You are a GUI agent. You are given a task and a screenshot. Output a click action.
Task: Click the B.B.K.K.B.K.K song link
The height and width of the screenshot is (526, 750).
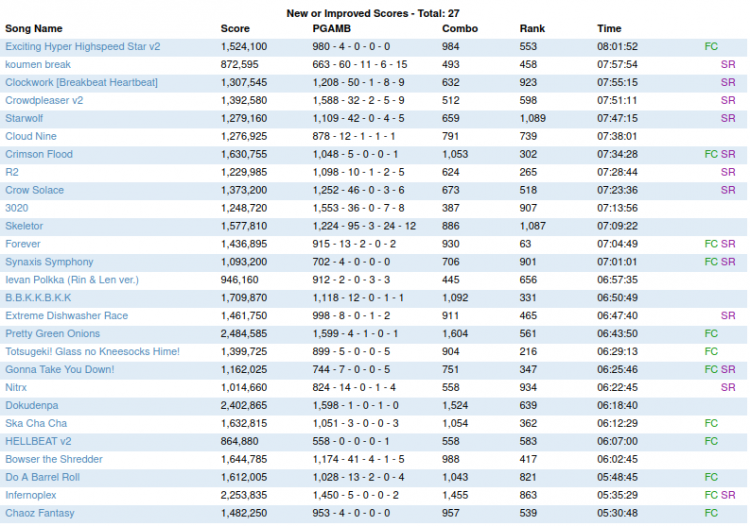pos(38,297)
